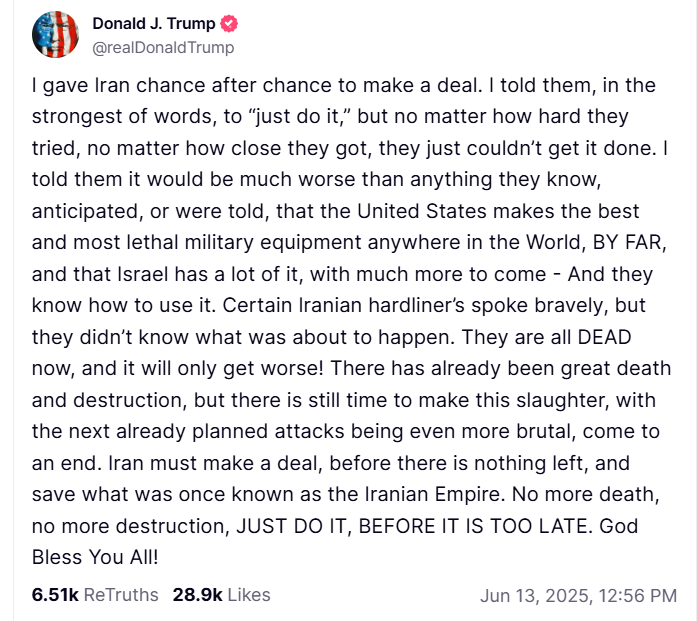The width and height of the screenshot is (697, 621).
Task: Click the words "United States" in post
Action: 422,211
